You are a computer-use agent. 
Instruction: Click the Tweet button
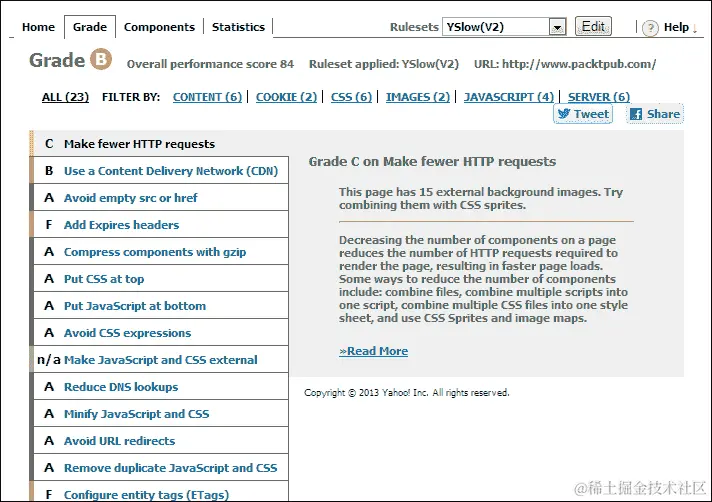[583, 114]
